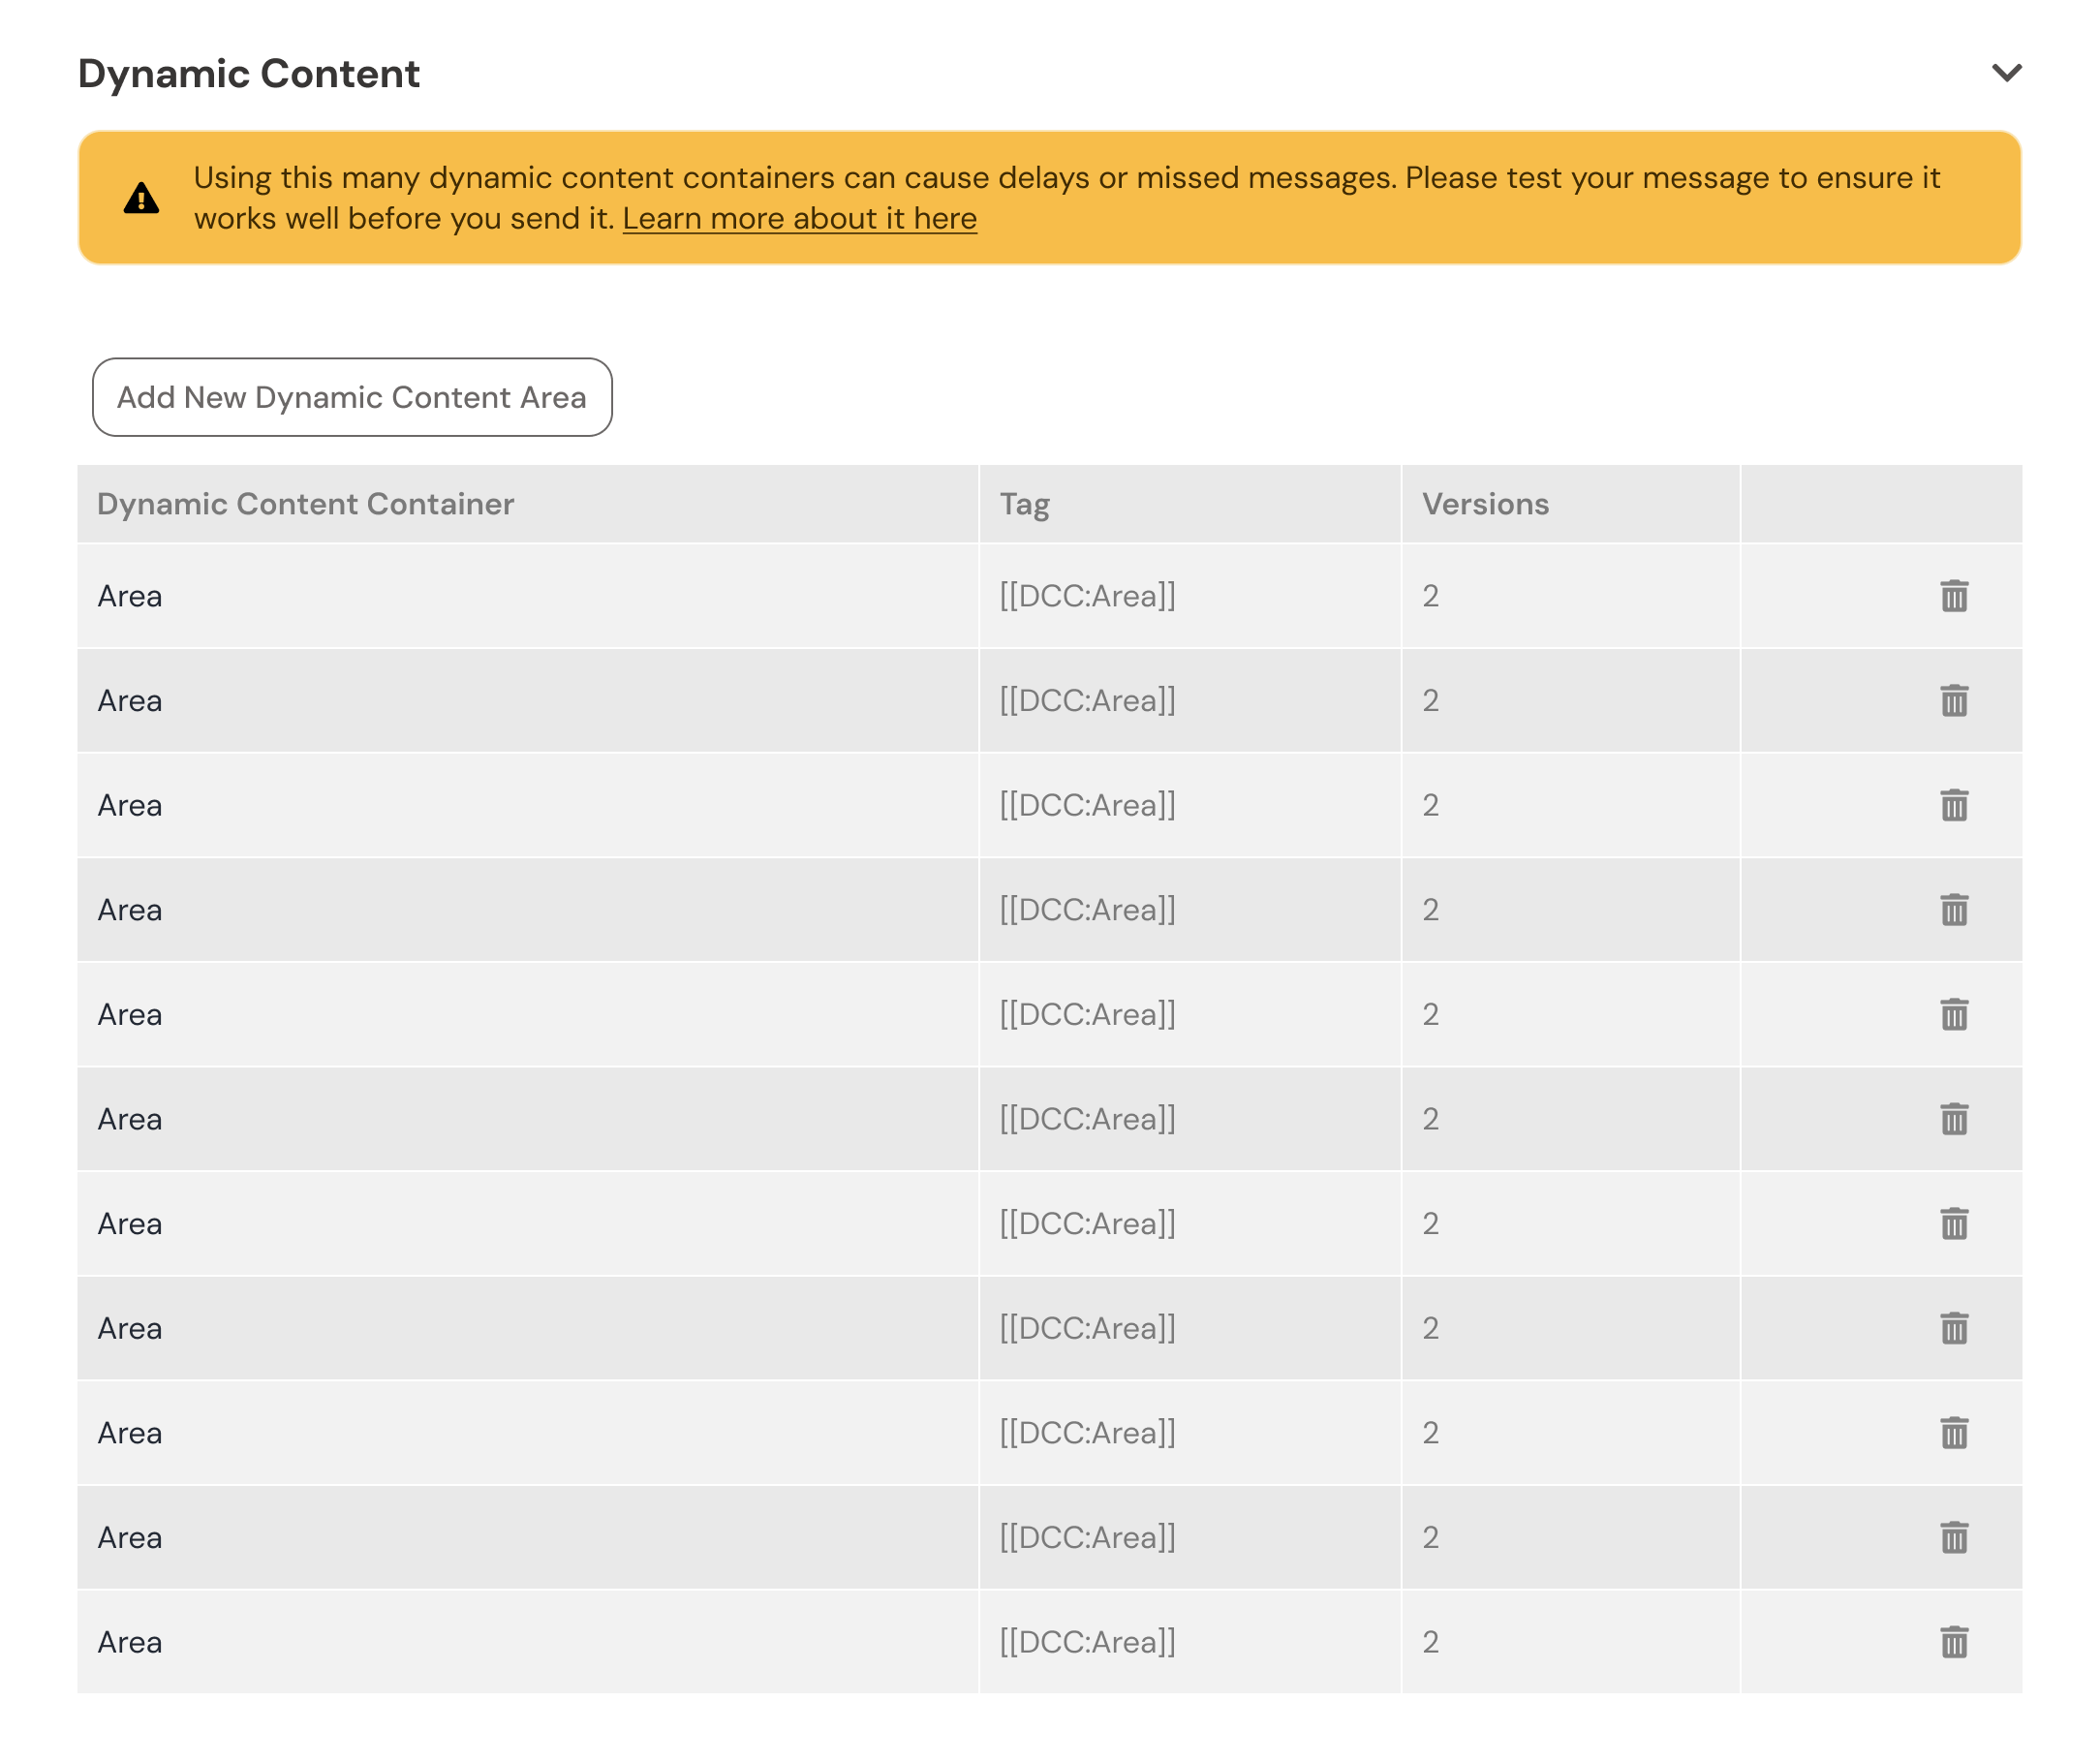Image resolution: width=2100 pixels, height=1763 pixels.
Task: Delete the fifth Area row
Action: coord(1954,1015)
